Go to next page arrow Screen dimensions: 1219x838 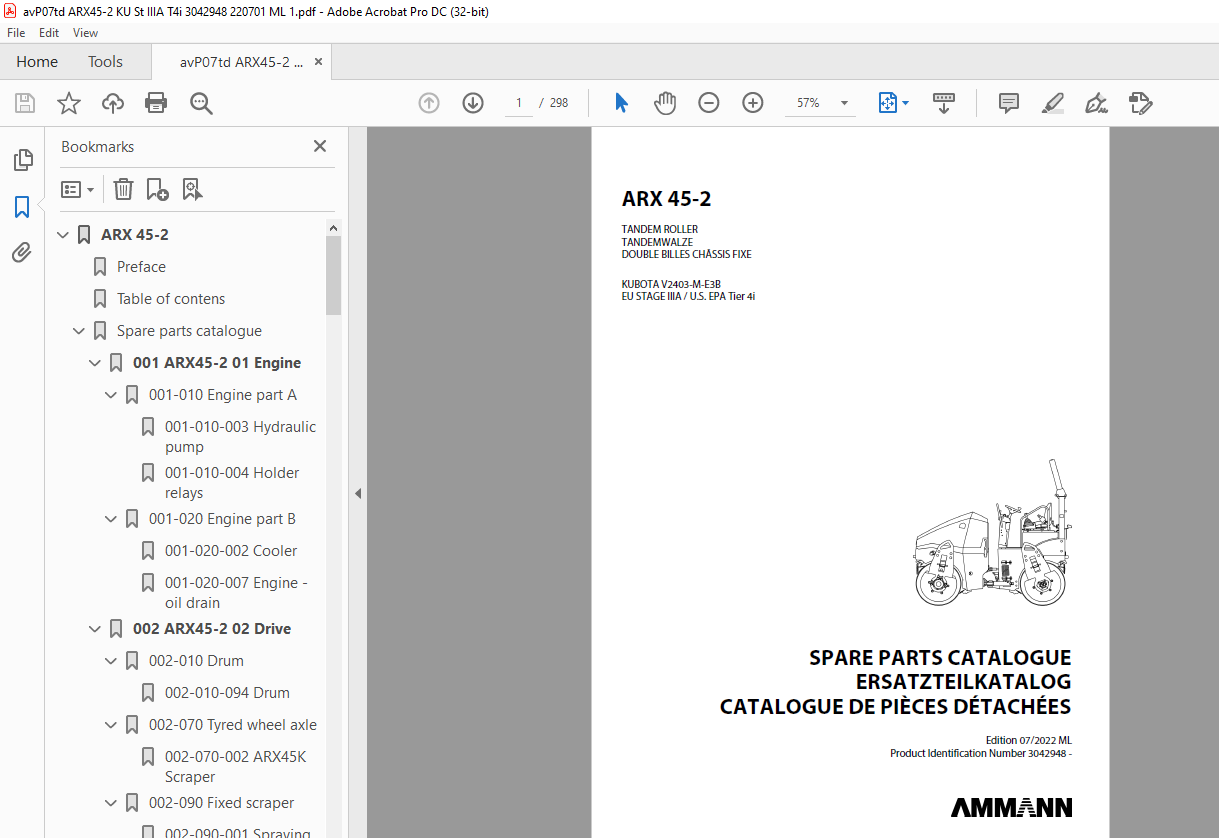pyautogui.click(x=473, y=103)
